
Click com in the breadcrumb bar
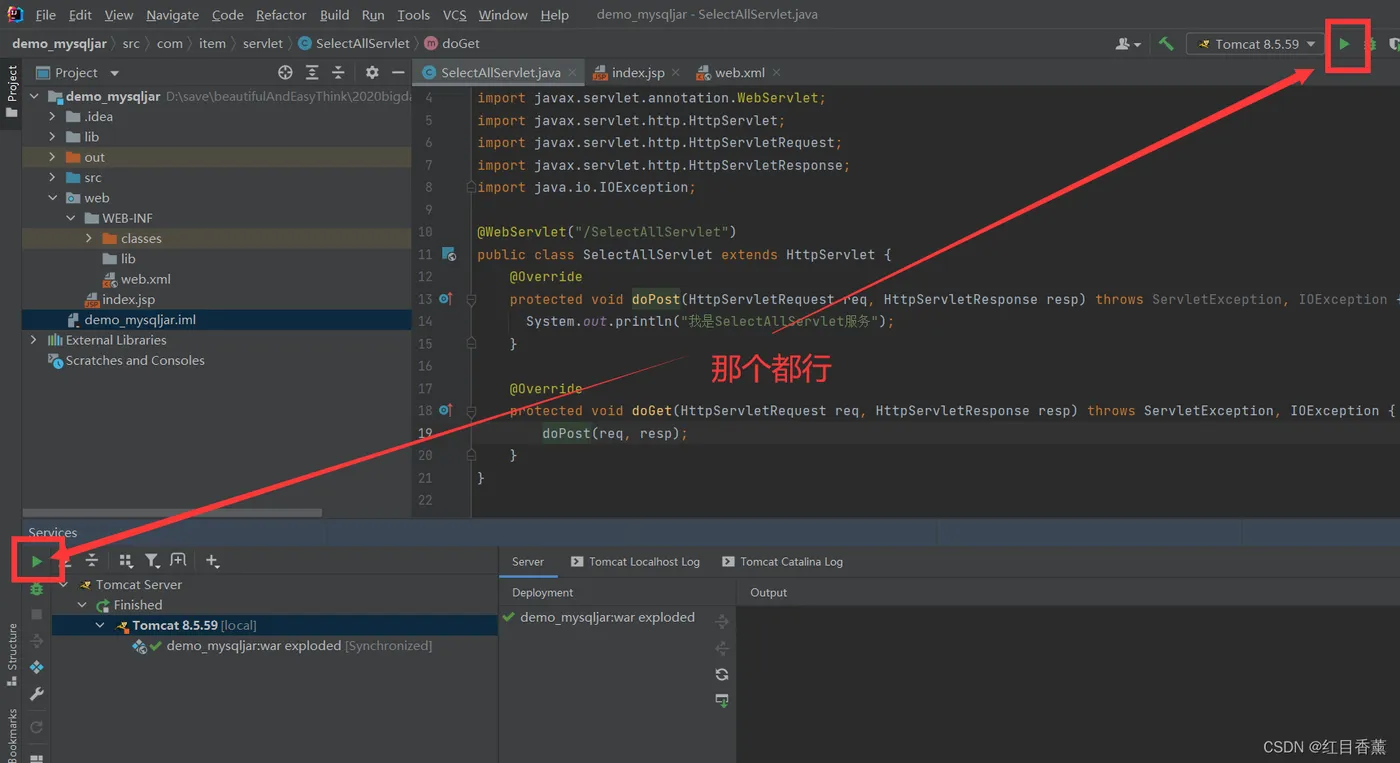pos(170,43)
